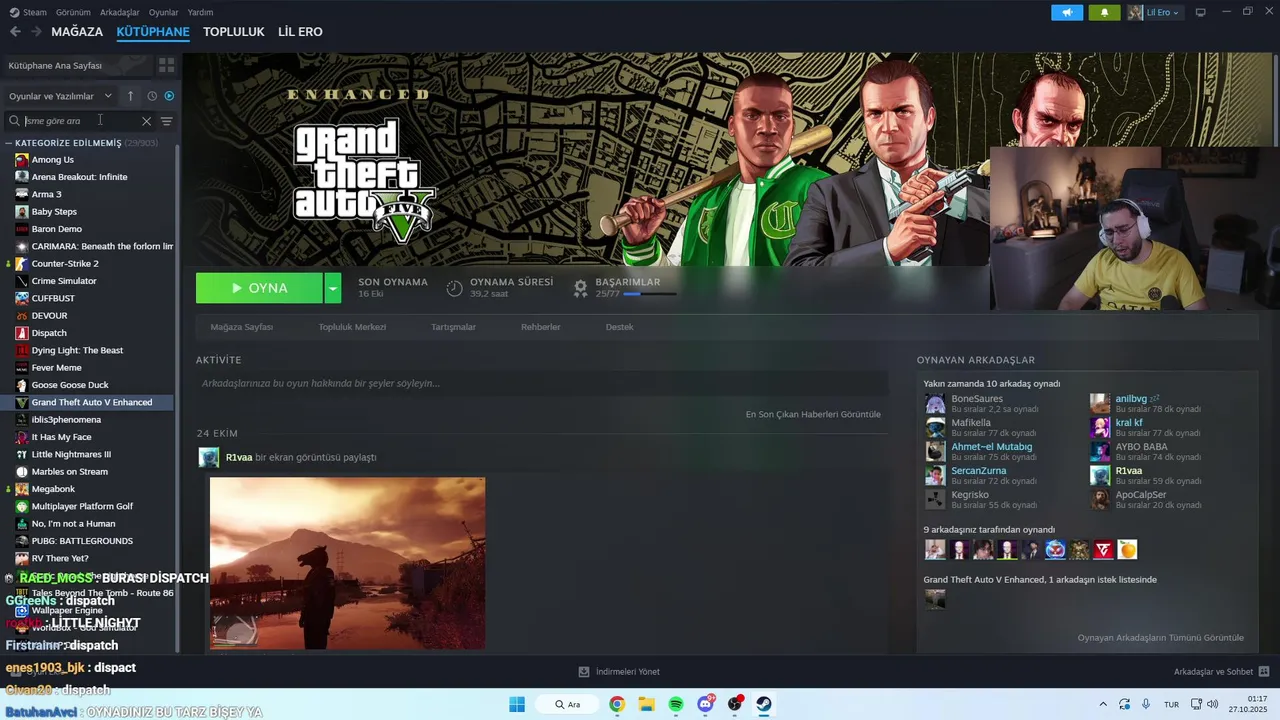
Task: Open the Yardım menu
Action: 200,12
